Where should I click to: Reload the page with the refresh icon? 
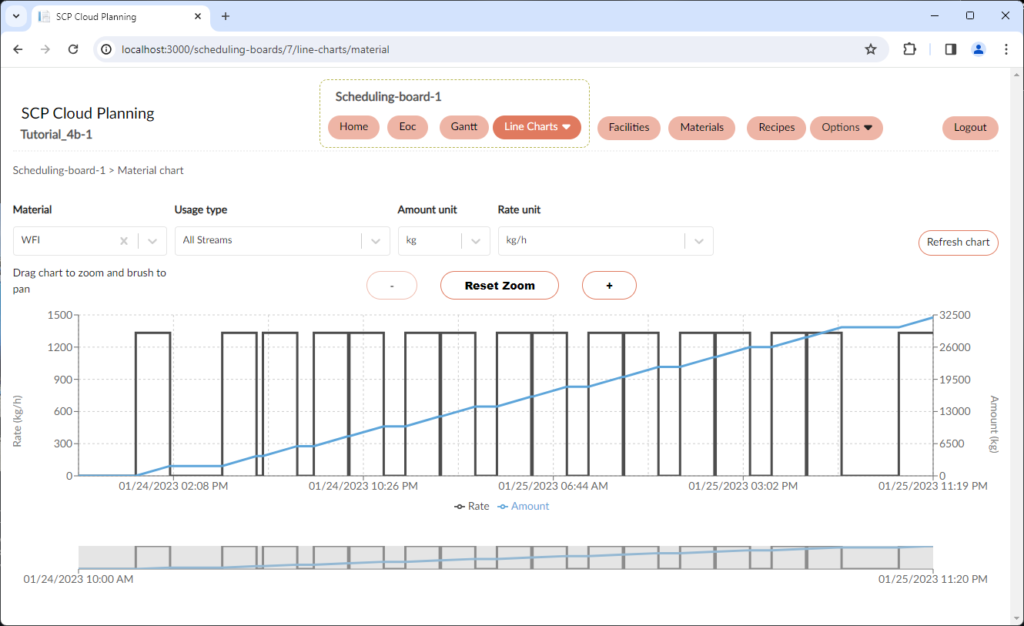pos(71,48)
